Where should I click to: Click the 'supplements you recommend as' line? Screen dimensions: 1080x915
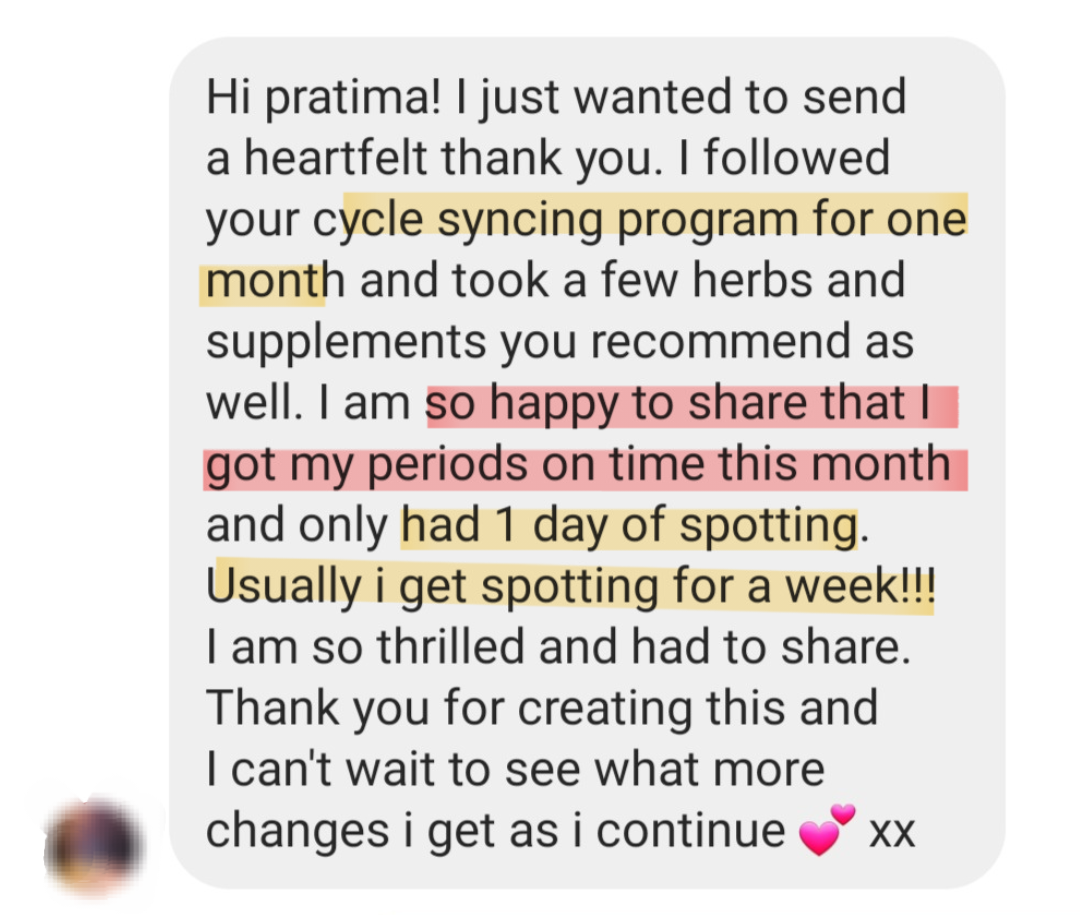click(559, 342)
